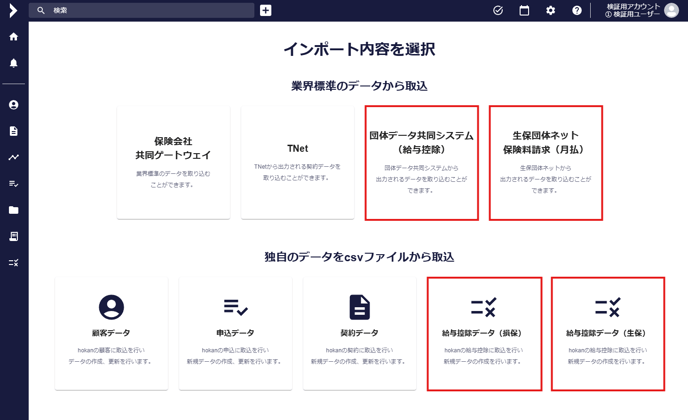688x420 pixels.
Task: Choose 給与控除データ（損保） import card
Action: click(483, 334)
